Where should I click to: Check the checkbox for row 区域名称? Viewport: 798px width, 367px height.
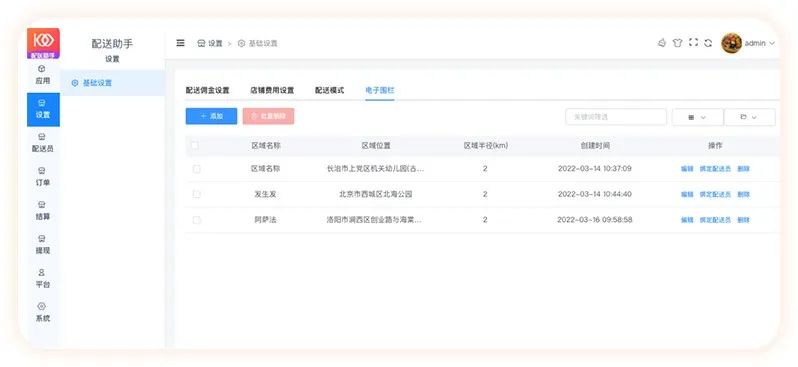click(x=196, y=169)
